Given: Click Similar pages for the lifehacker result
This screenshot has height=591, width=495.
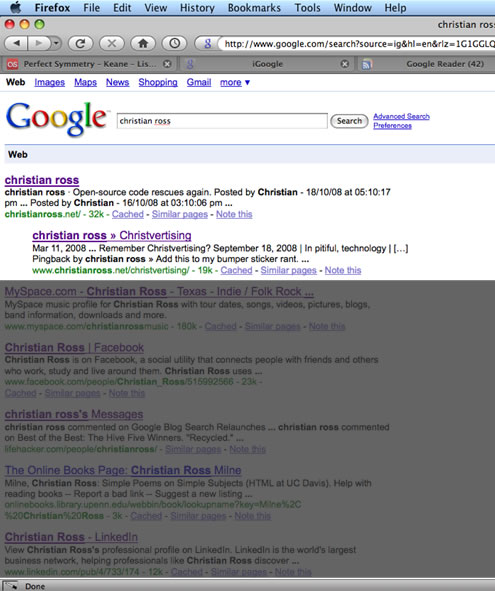Looking at the screenshot, I should (193, 449).
